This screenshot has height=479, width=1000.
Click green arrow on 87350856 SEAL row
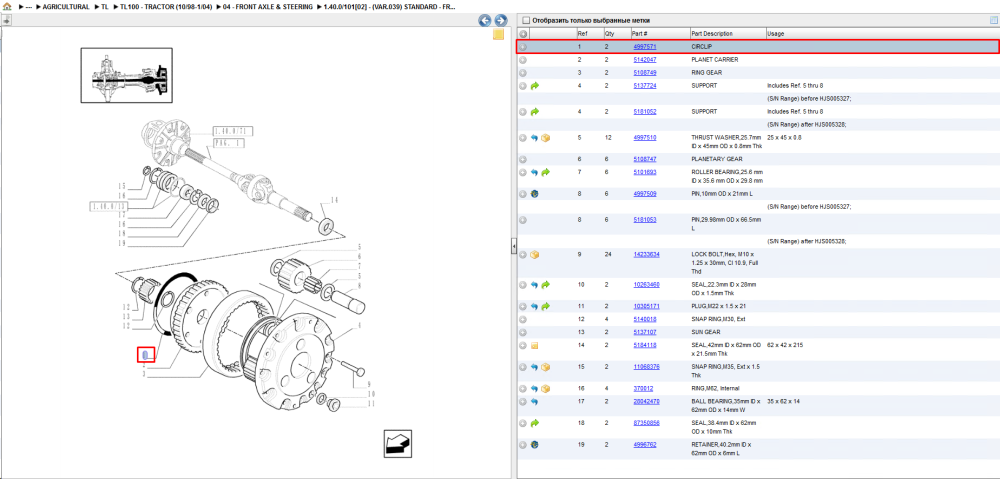pos(534,423)
